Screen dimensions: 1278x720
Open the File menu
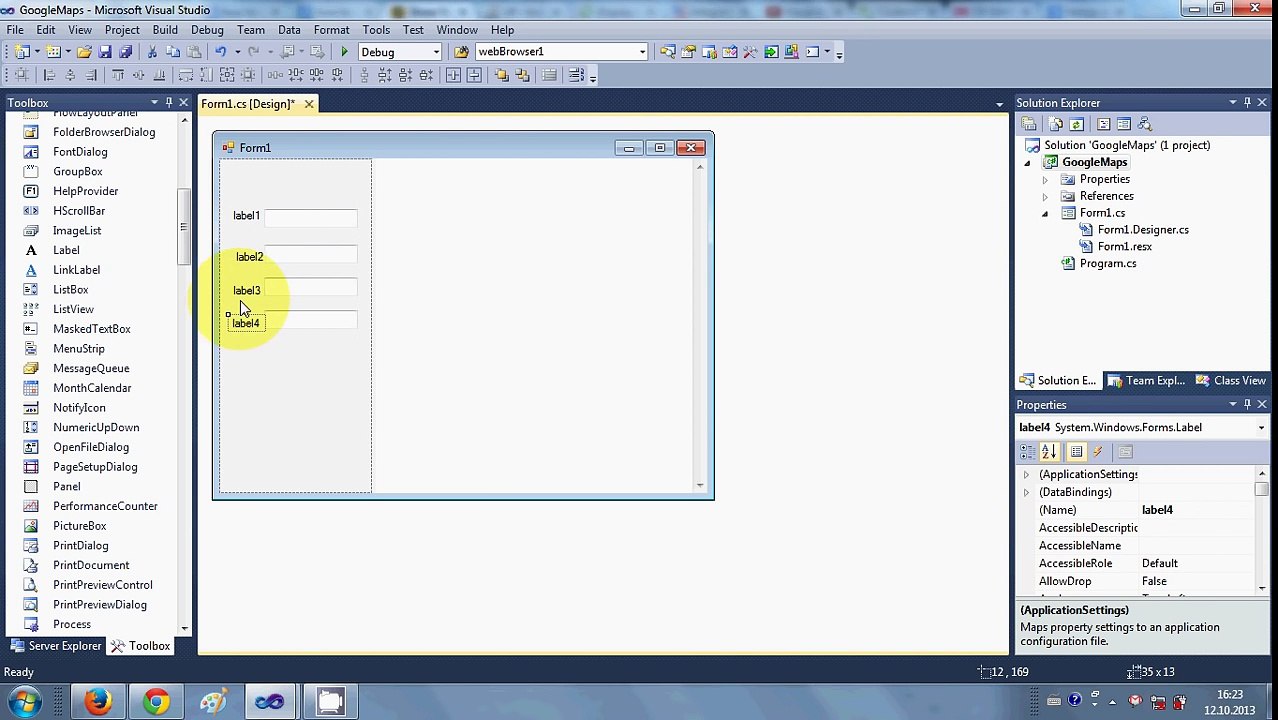pyautogui.click(x=15, y=30)
